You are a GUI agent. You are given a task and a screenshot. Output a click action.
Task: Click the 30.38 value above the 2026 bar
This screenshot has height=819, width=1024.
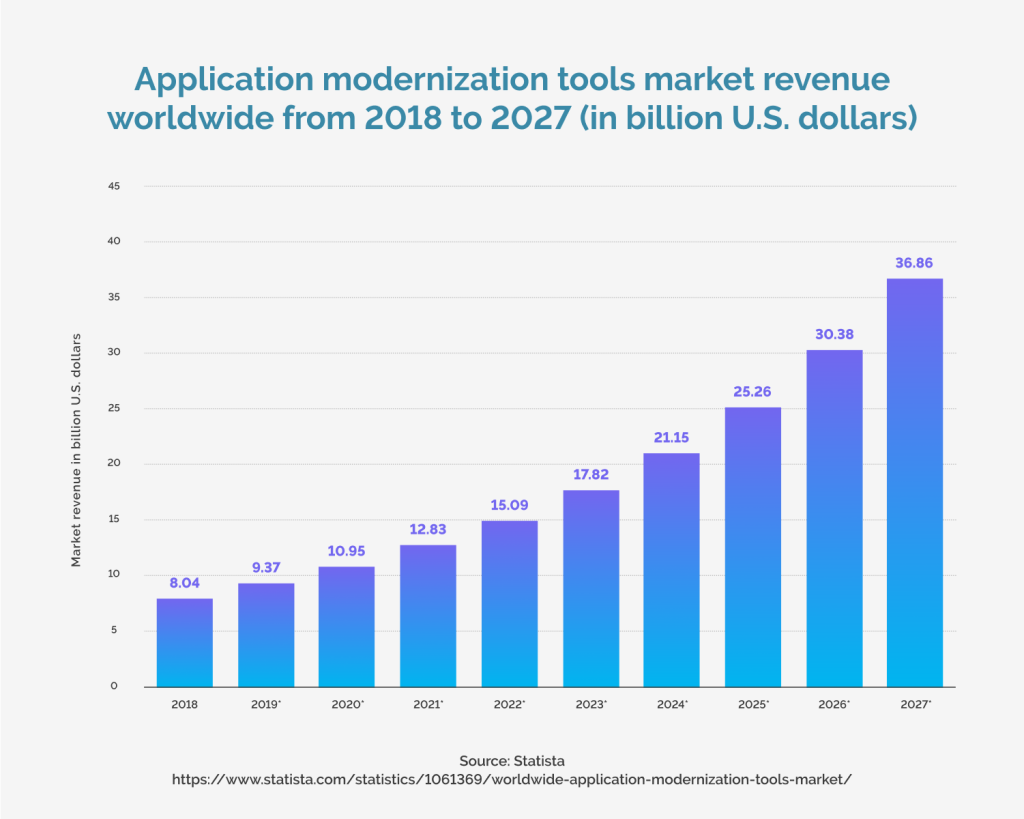pos(833,334)
